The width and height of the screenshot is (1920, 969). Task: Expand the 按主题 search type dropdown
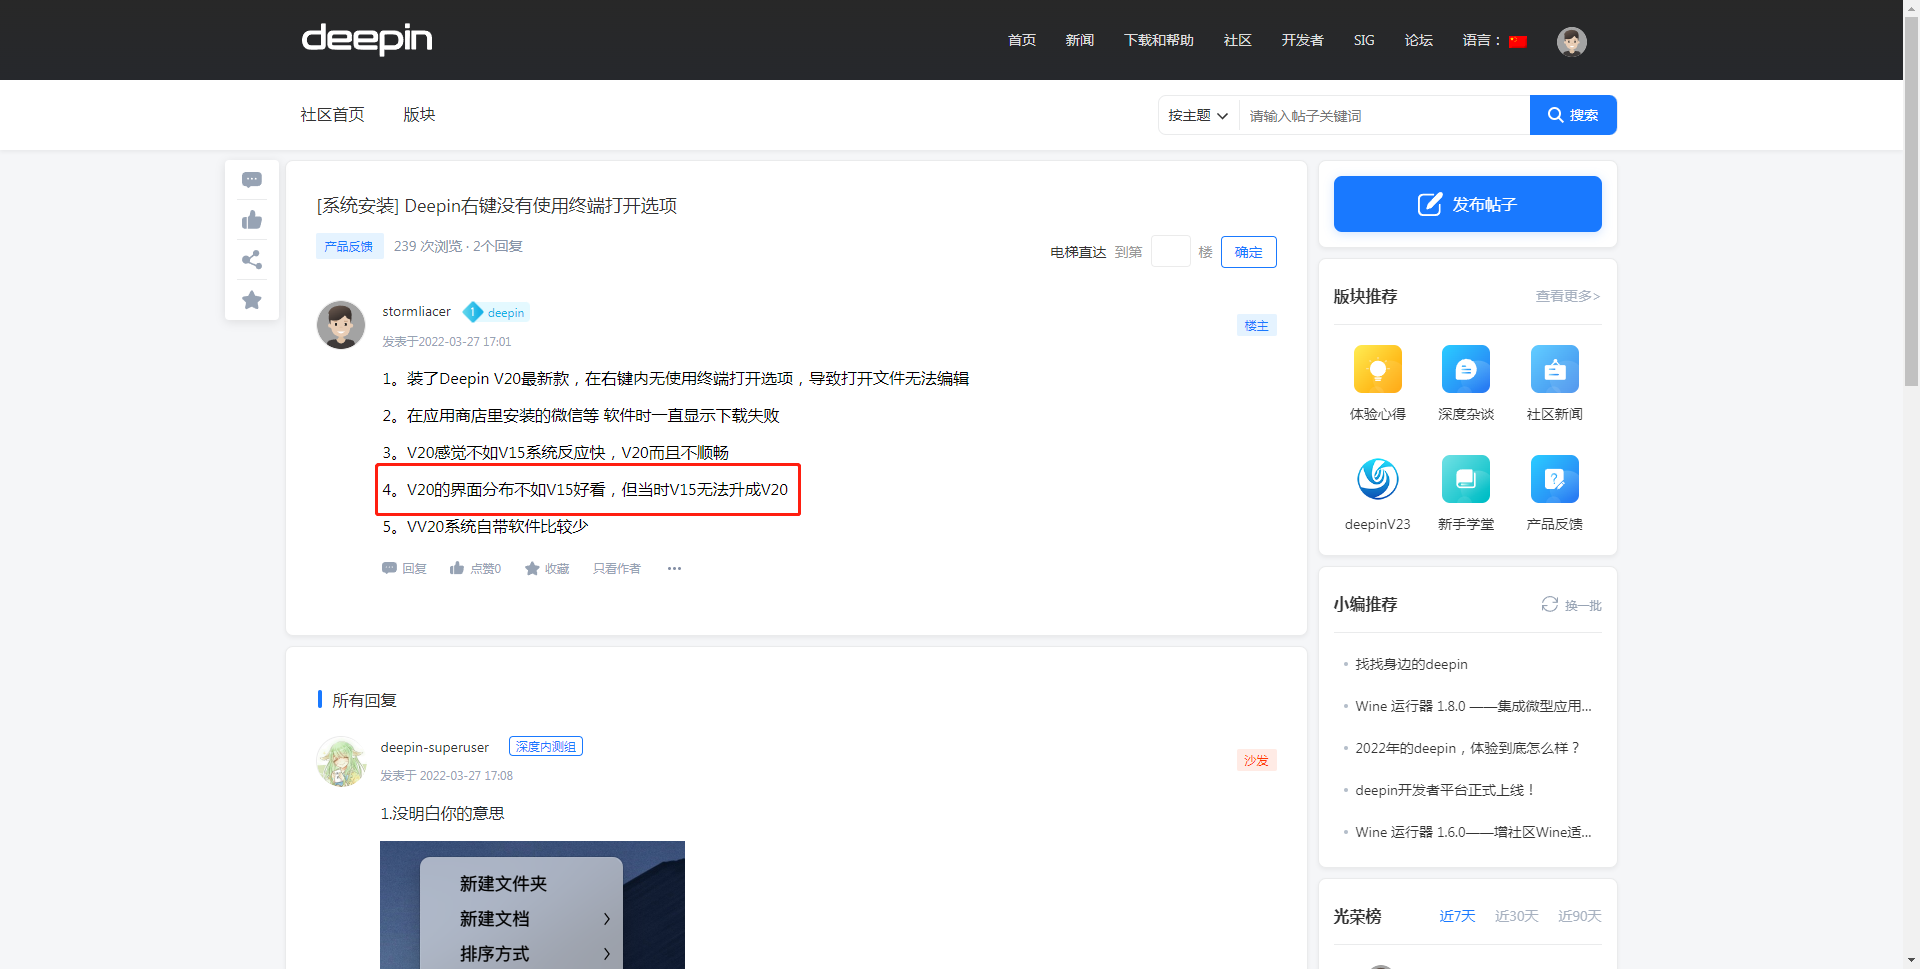pos(1198,115)
